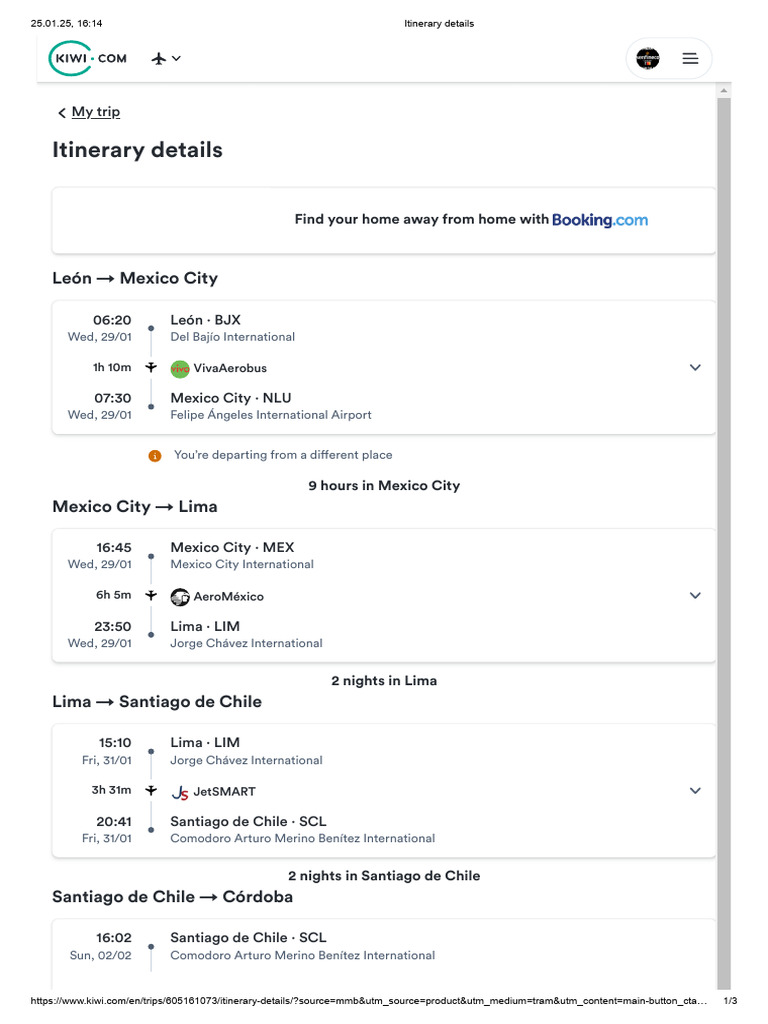The height and width of the screenshot is (1024, 768).
Task: Expand the VivaAerobus flight details
Action: pyautogui.click(x=695, y=367)
